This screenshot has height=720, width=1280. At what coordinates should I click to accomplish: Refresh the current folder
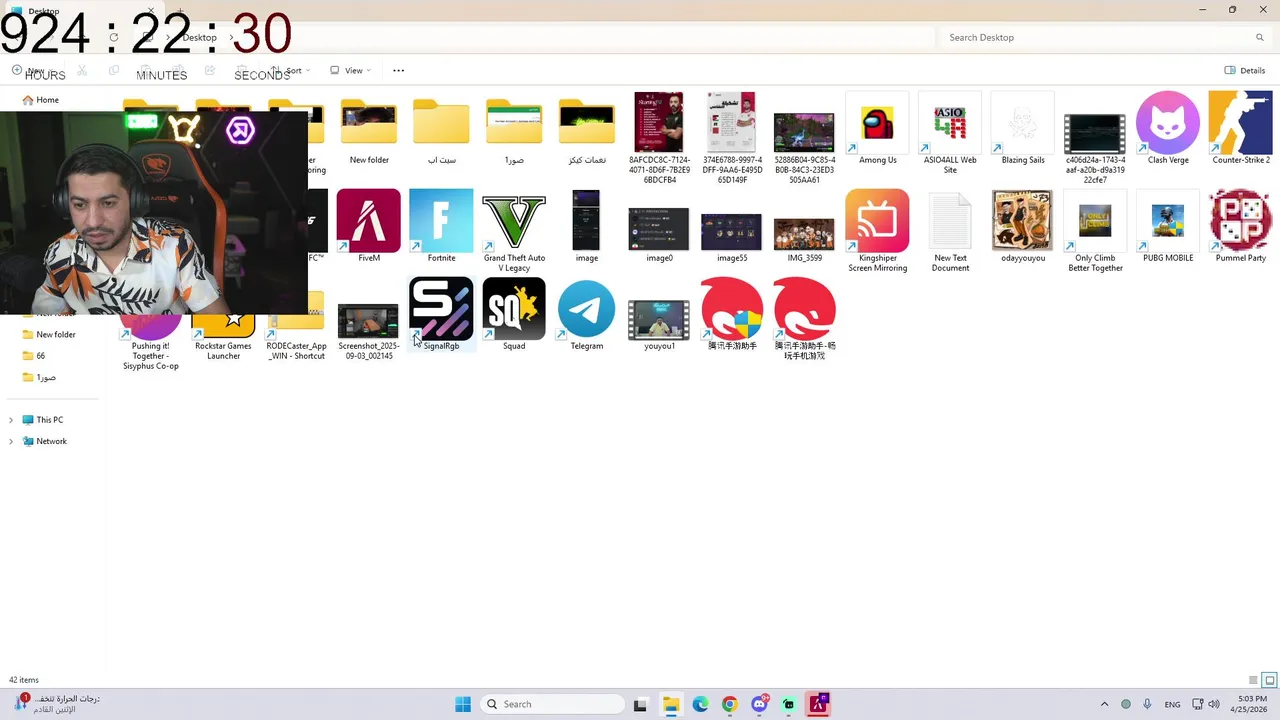click(x=113, y=37)
